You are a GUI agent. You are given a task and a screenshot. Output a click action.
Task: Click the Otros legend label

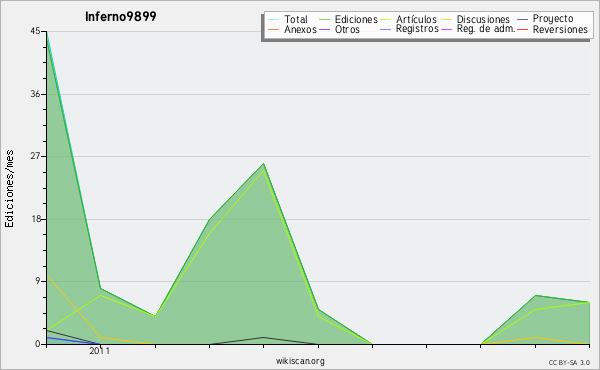(x=347, y=29)
